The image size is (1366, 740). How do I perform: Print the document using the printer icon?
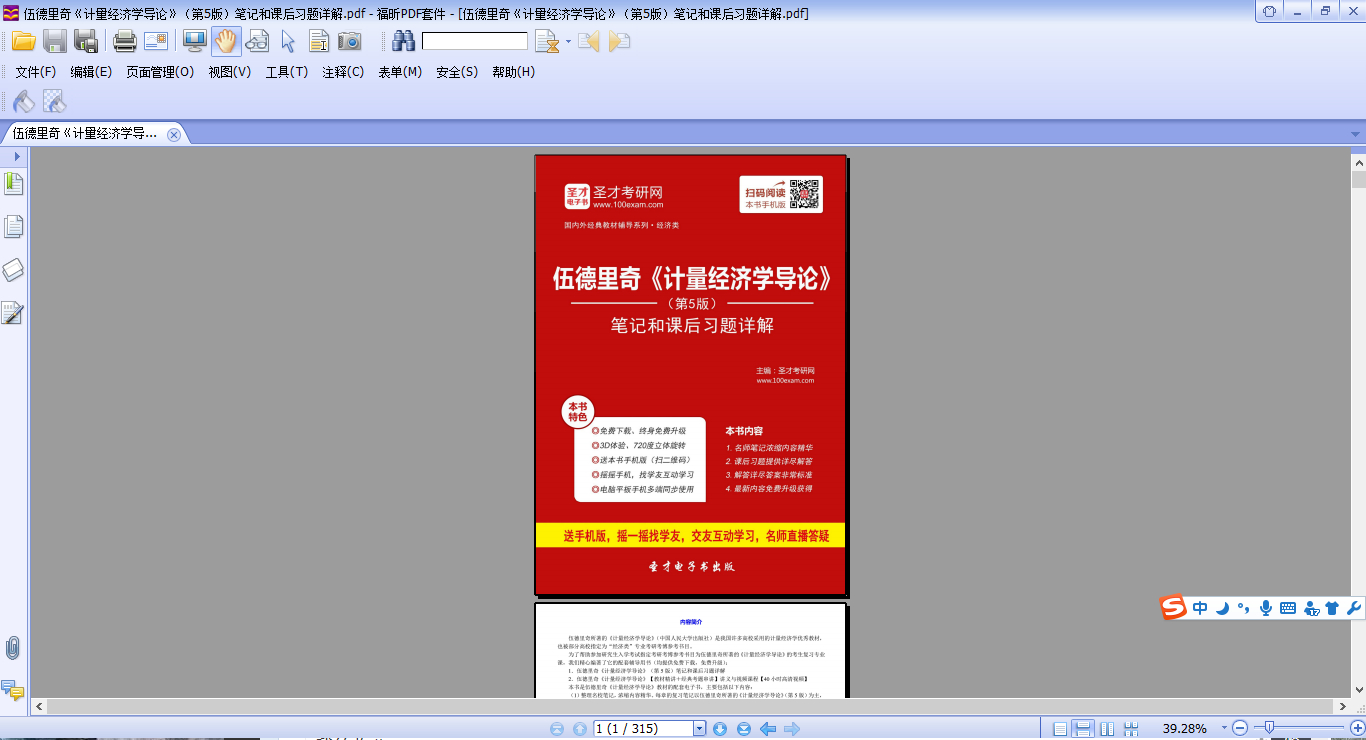(x=125, y=42)
